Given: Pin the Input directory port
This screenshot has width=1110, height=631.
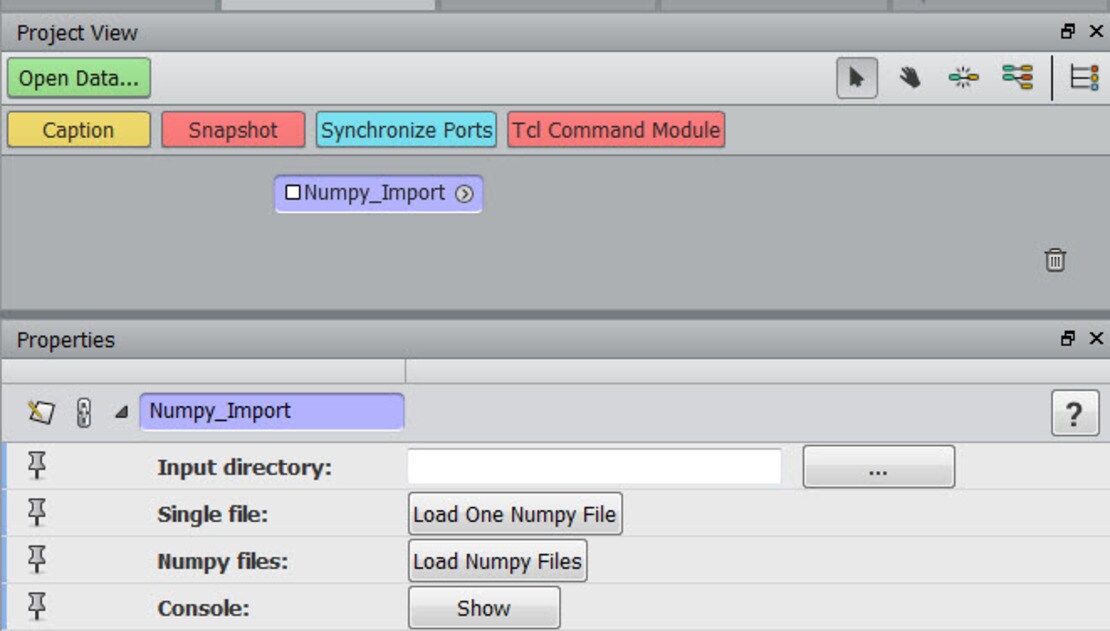Looking at the screenshot, I should point(37,466).
